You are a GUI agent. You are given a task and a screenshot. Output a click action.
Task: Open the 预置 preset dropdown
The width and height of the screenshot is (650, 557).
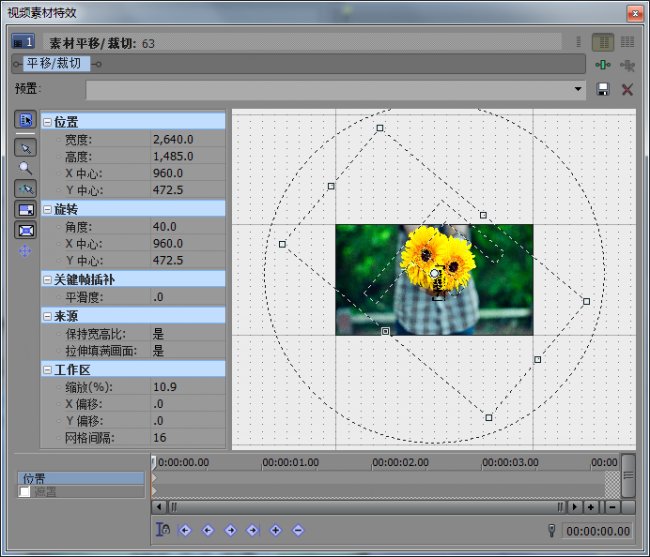(578, 90)
